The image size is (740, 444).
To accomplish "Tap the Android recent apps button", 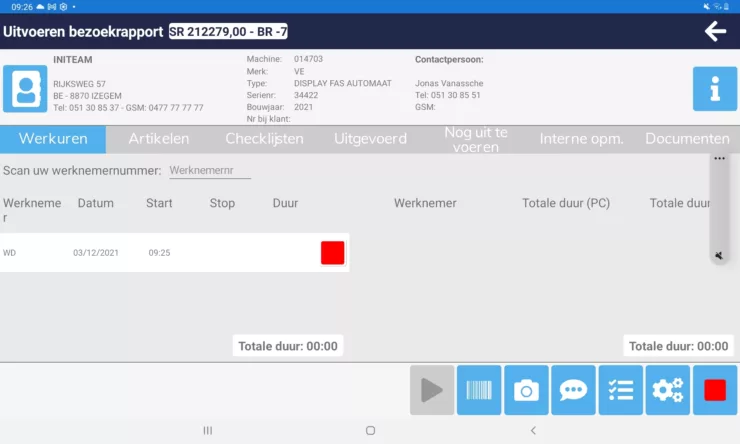I will [208, 430].
